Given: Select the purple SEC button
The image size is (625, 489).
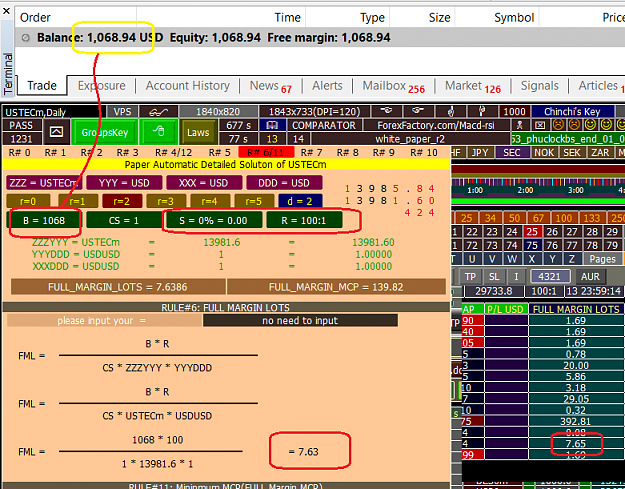Looking at the screenshot, I should coord(512,152).
